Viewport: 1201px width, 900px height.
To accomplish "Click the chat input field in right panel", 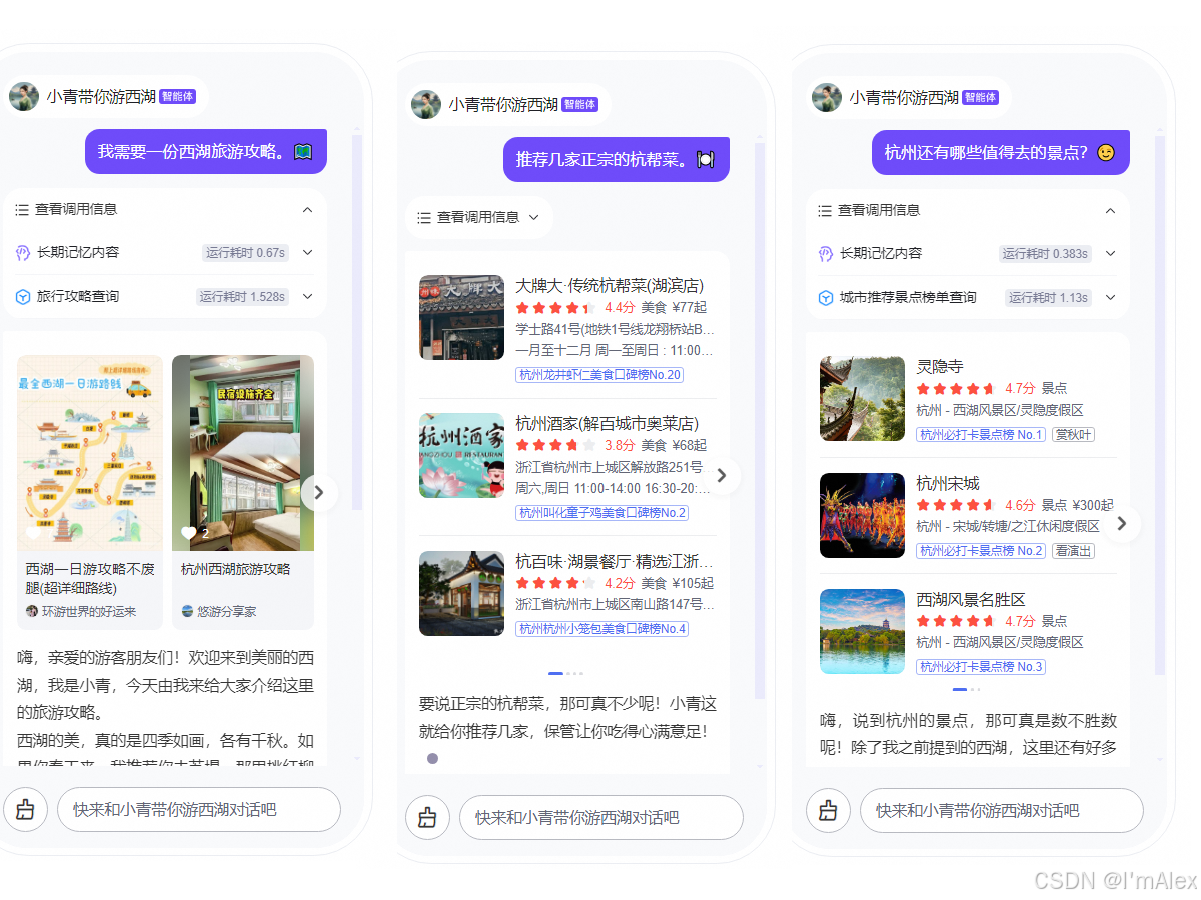I will tap(1002, 811).
